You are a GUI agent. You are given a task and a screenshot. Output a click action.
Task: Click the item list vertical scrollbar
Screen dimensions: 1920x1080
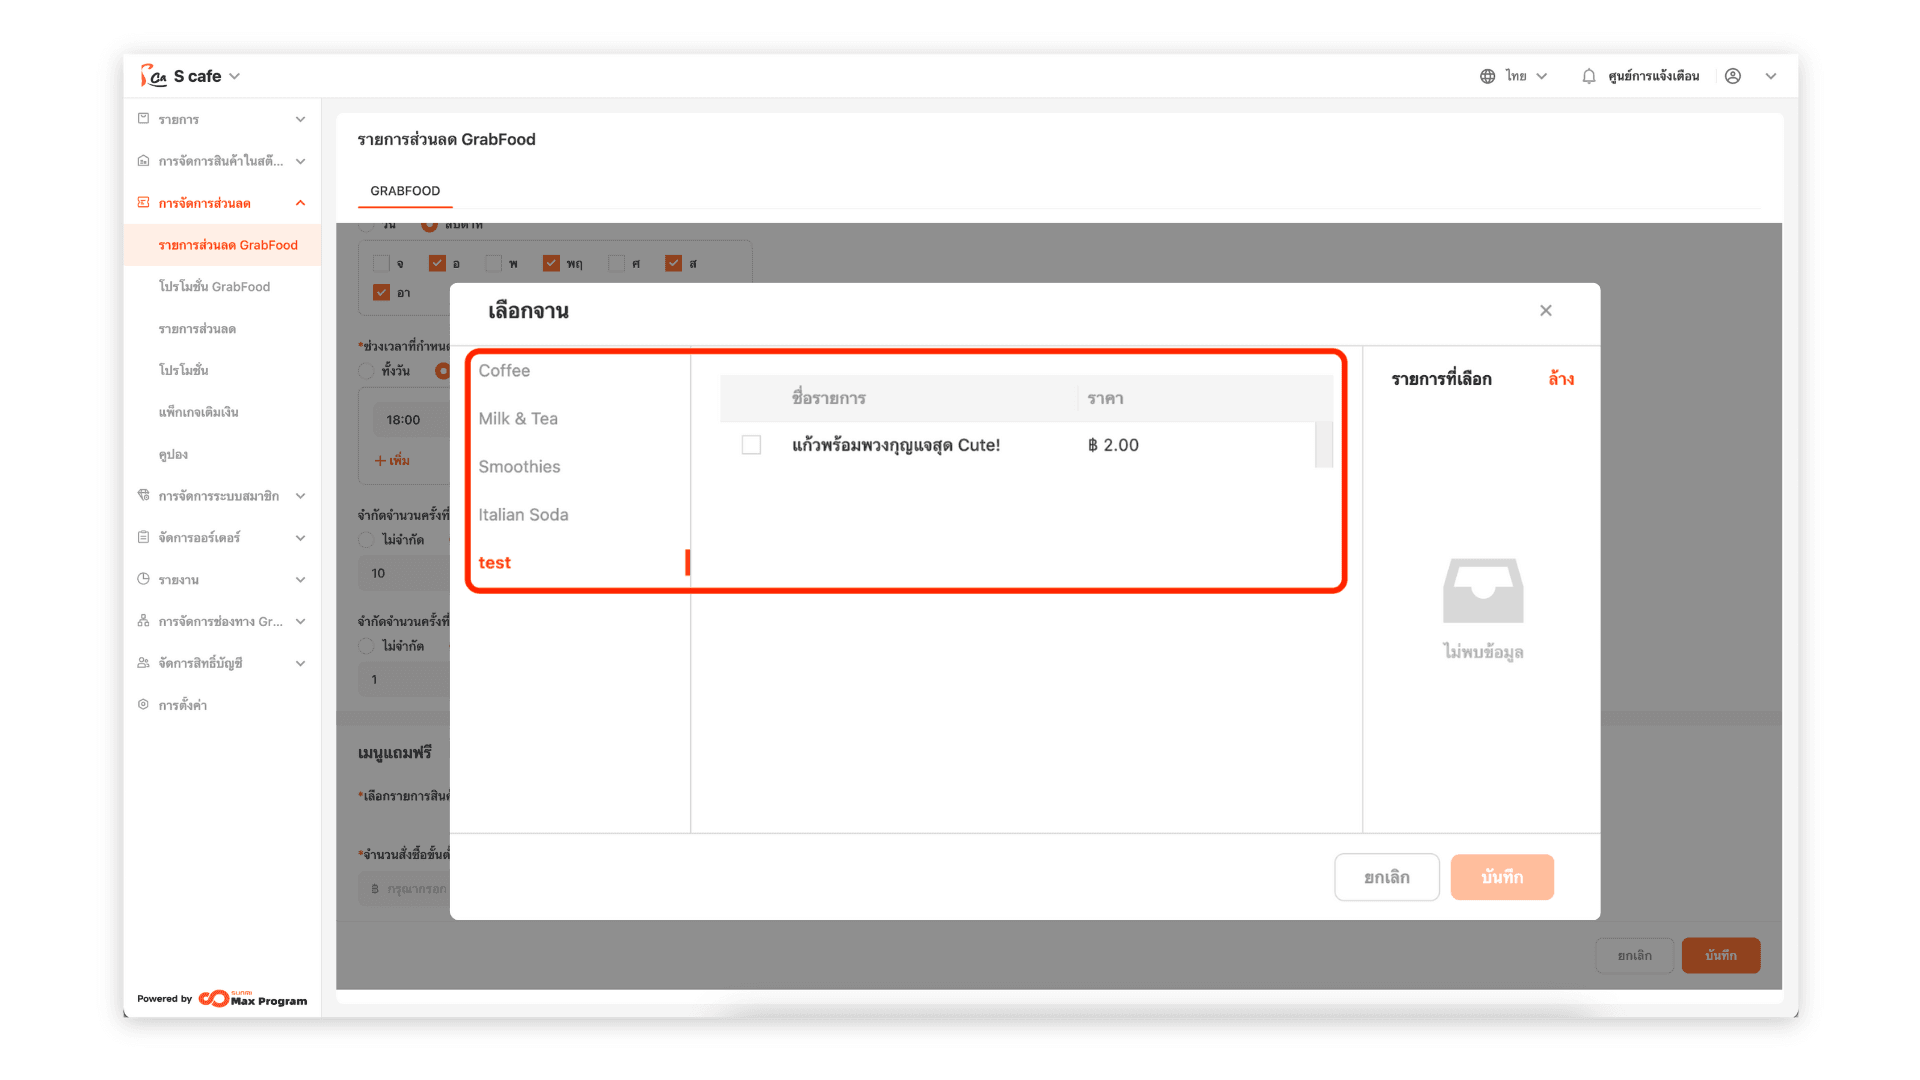click(1323, 445)
